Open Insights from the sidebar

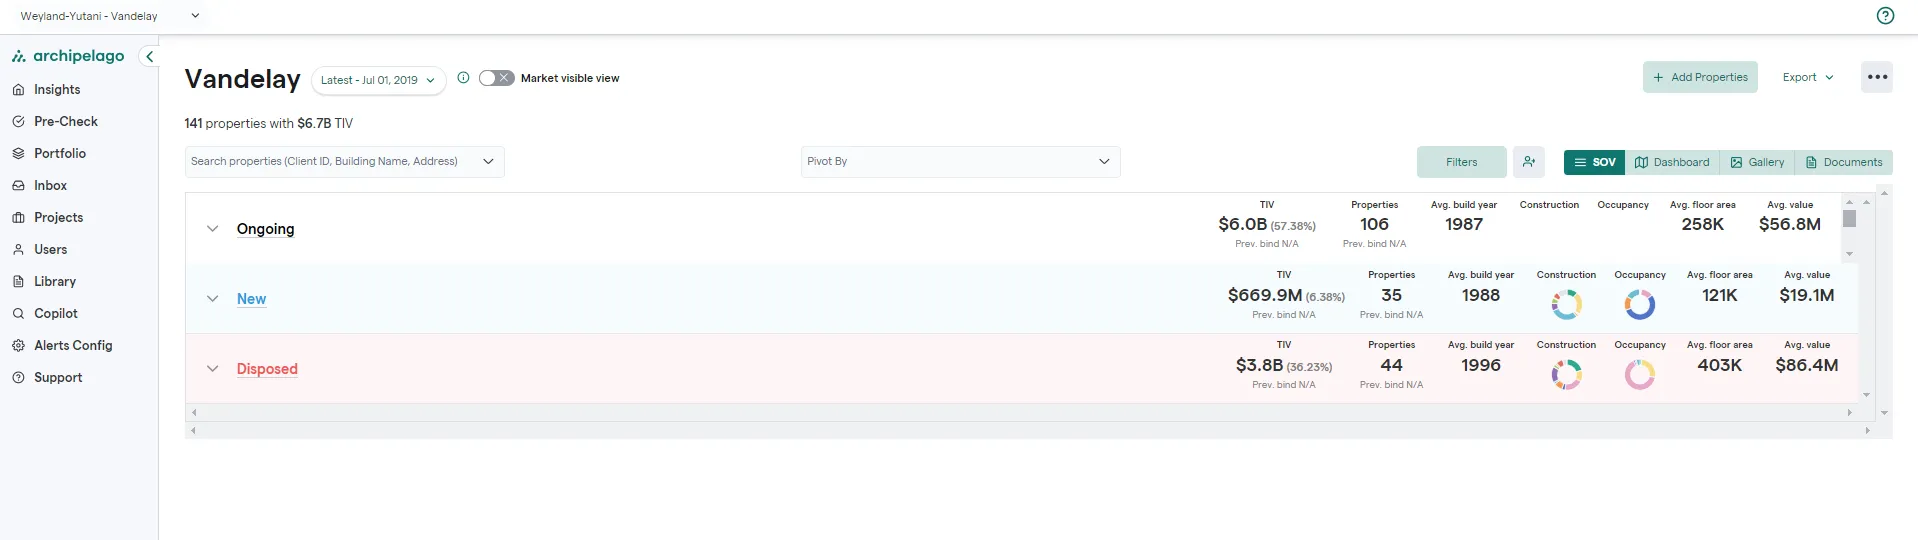point(57,89)
